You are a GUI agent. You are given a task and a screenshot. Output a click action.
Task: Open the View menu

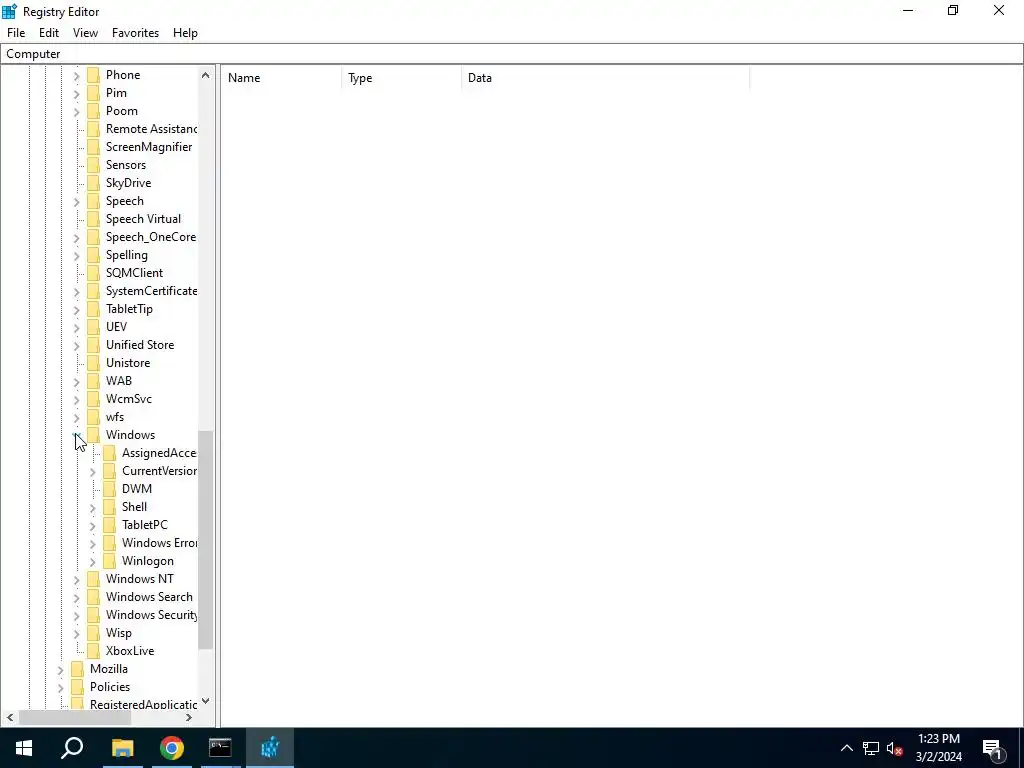click(85, 33)
